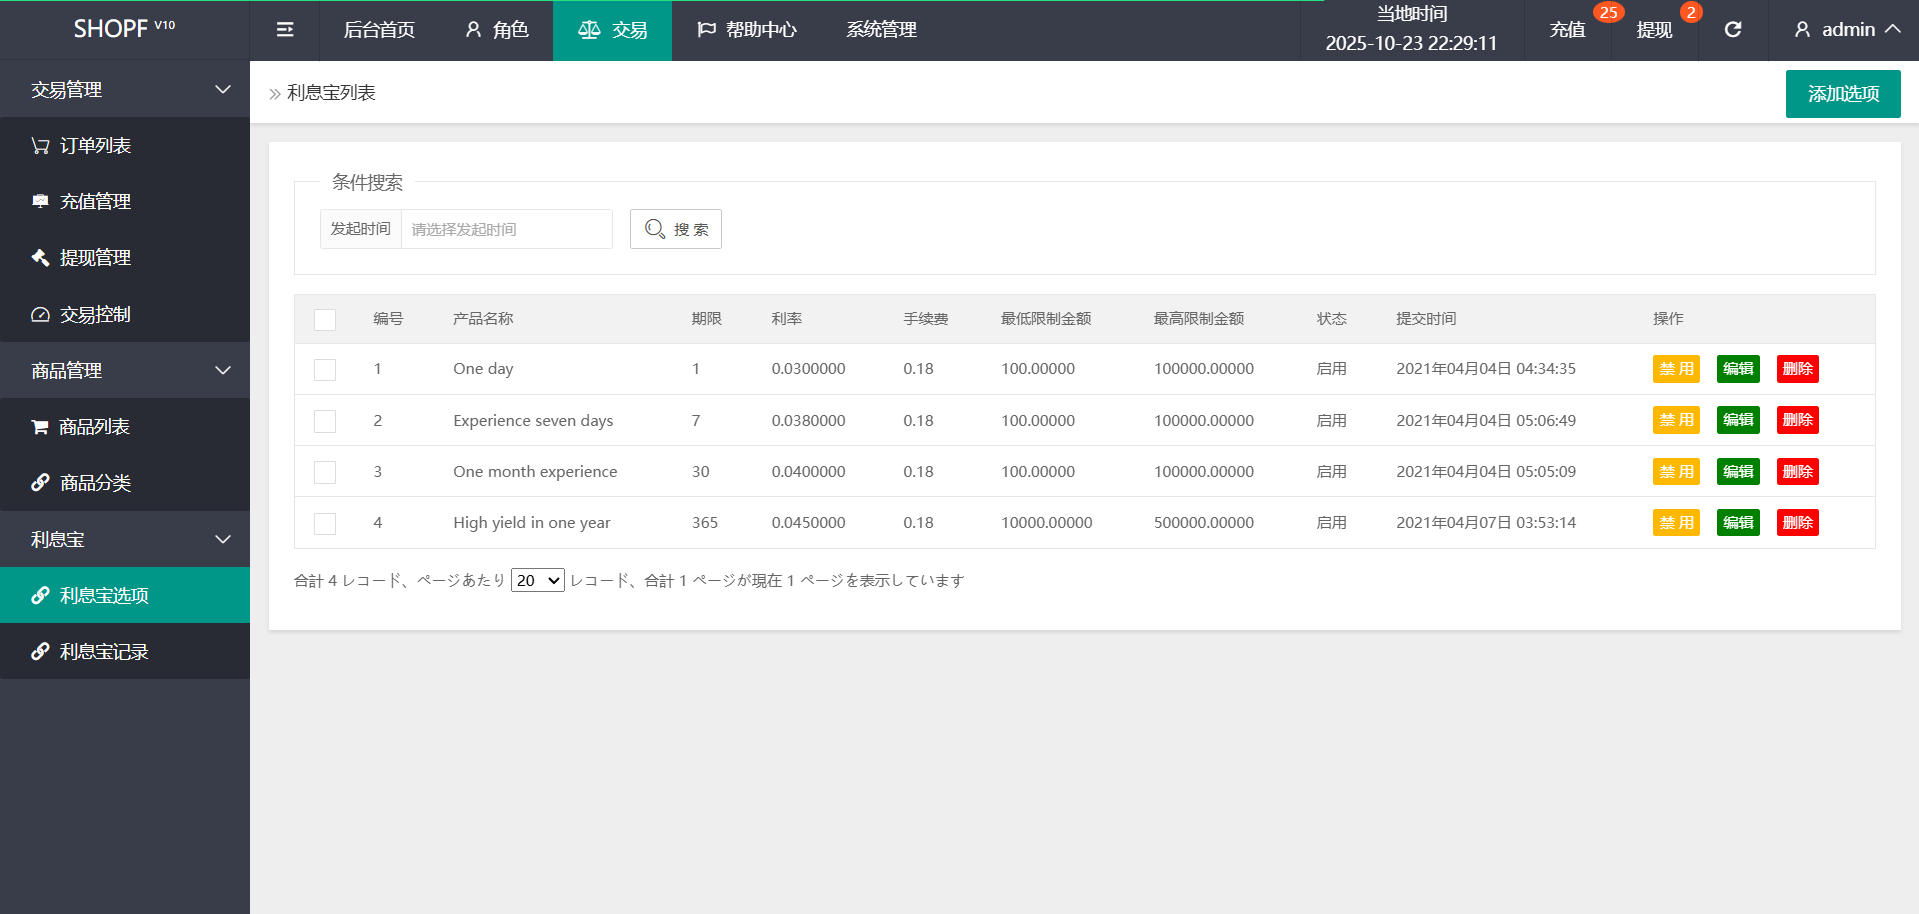Click the hamburger menu collapse icon
Screen dimensions: 1919x914
(285, 30)
